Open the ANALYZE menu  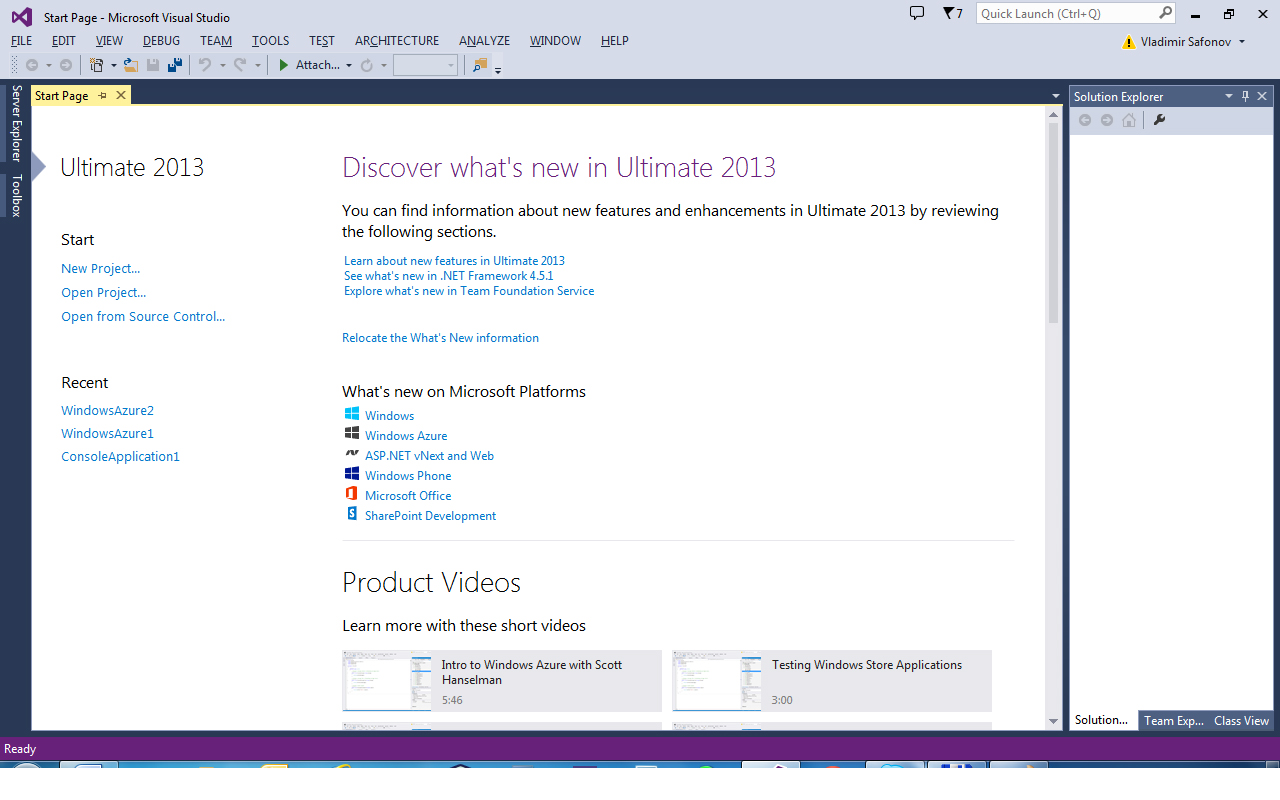[x=484, y=41]
